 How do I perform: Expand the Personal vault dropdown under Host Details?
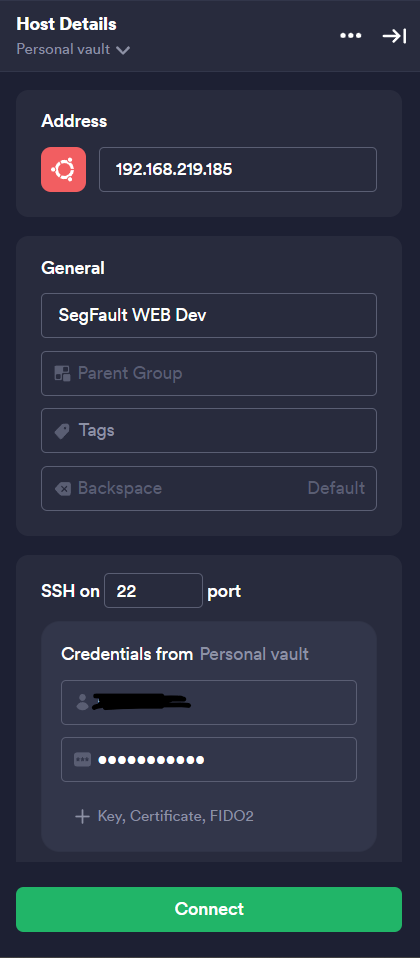(73, 49)
